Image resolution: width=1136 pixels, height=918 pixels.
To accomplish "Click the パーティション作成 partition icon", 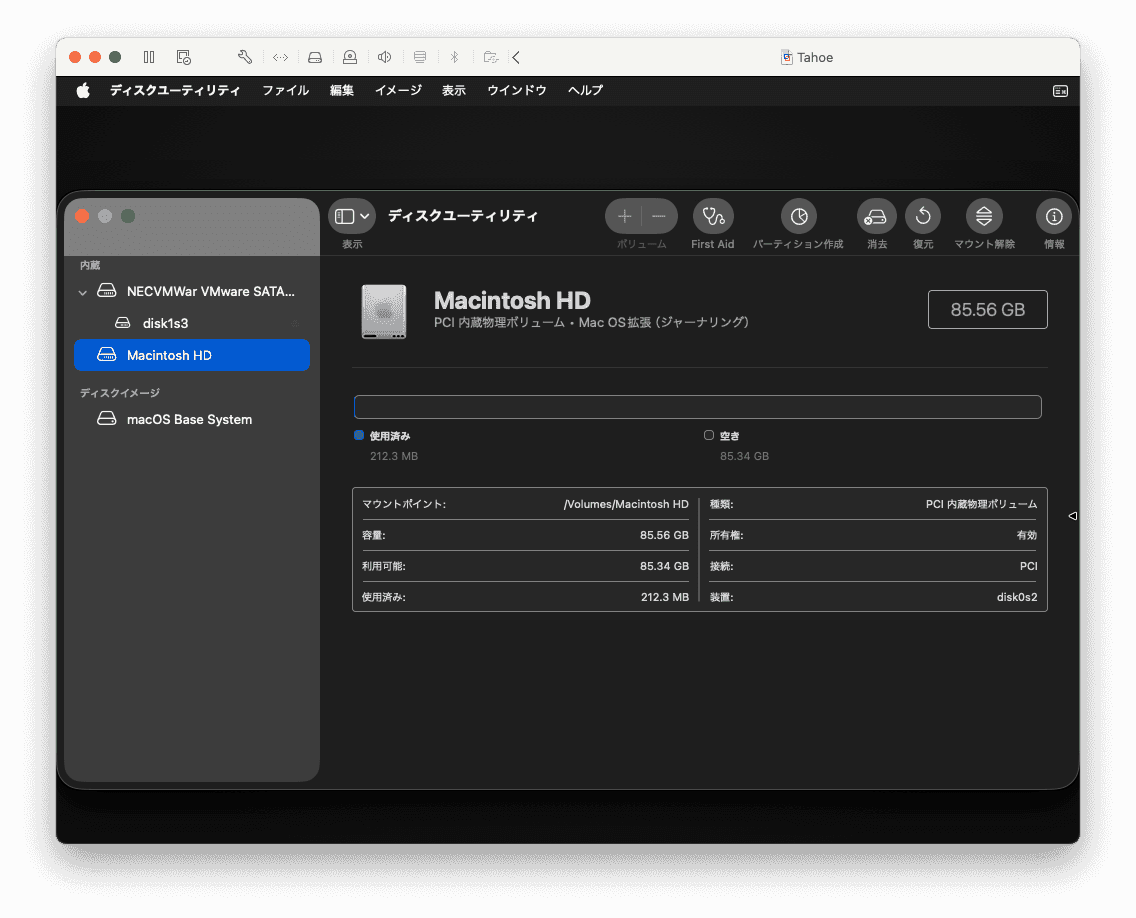I will (x=798, y=216).
